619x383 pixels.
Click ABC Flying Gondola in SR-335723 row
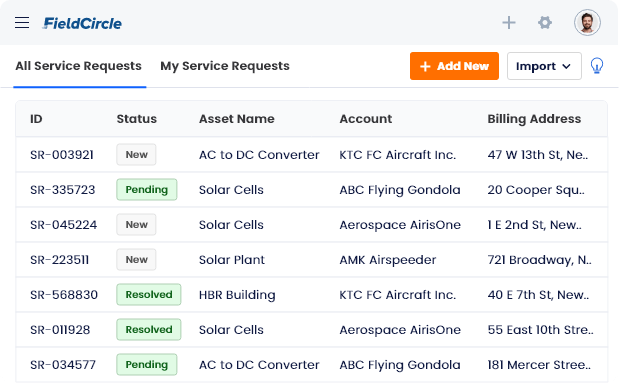point(400,190)
